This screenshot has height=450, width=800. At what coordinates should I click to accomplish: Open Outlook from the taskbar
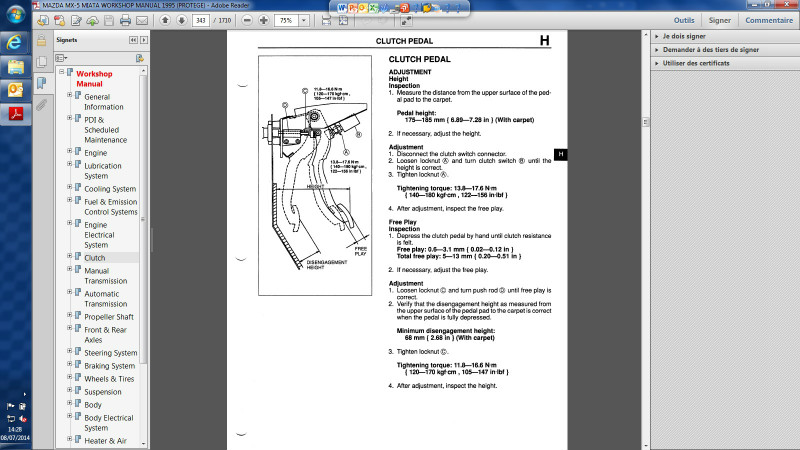[x=15, y=90]
